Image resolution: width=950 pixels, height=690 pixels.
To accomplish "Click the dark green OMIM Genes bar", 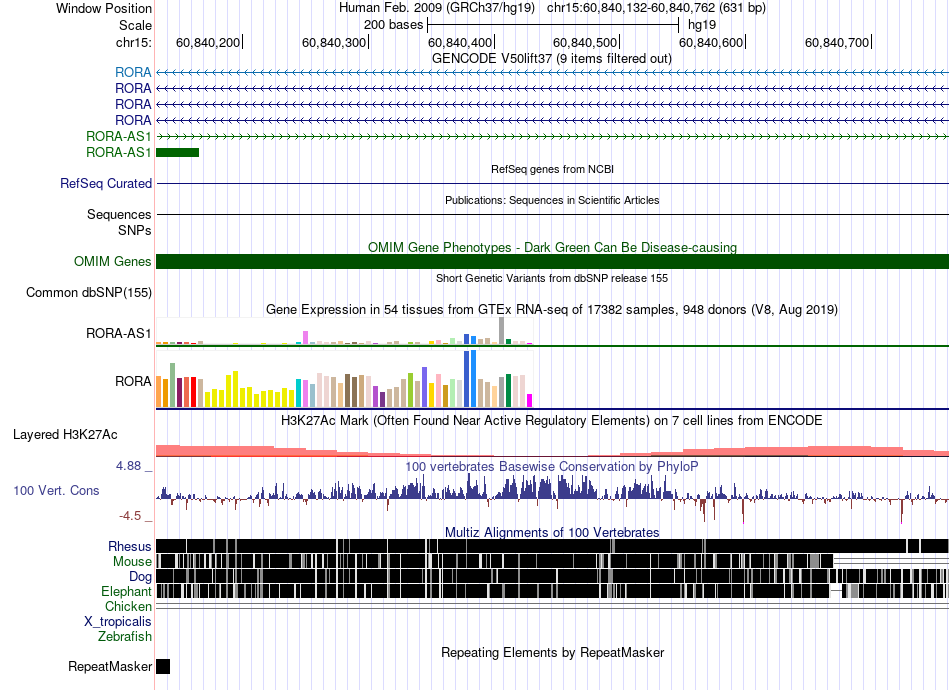I will [552, 262].
